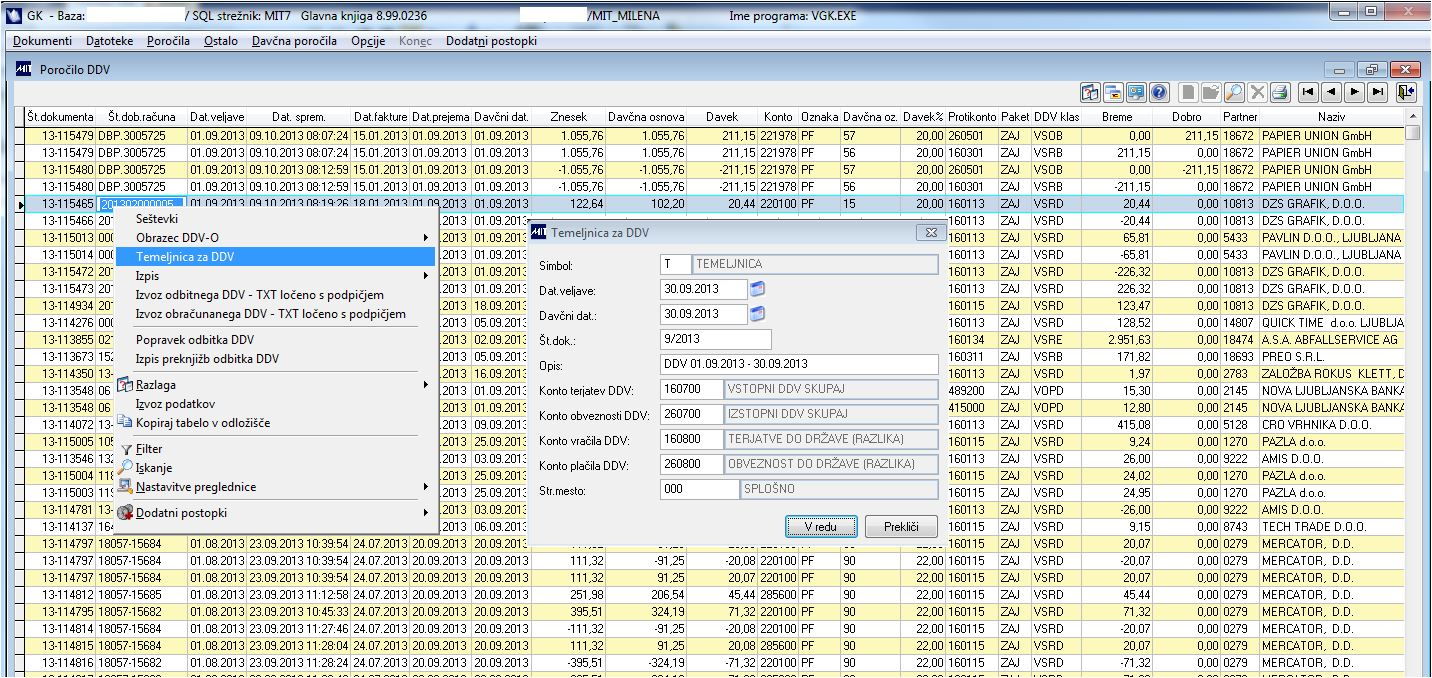Open calendar picker beside Davčni dat. field

[x=757, y=314]
